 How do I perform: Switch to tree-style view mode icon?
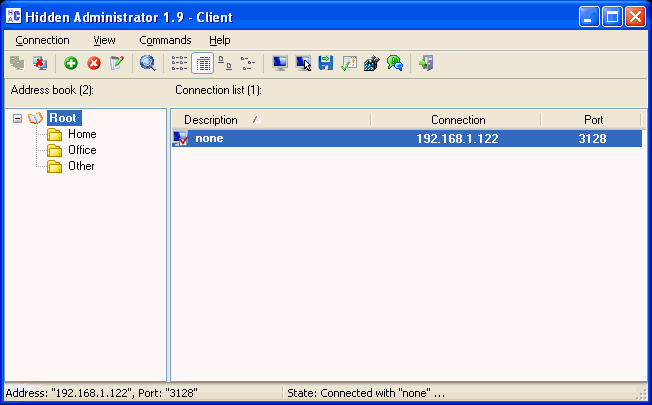(248, 63)
